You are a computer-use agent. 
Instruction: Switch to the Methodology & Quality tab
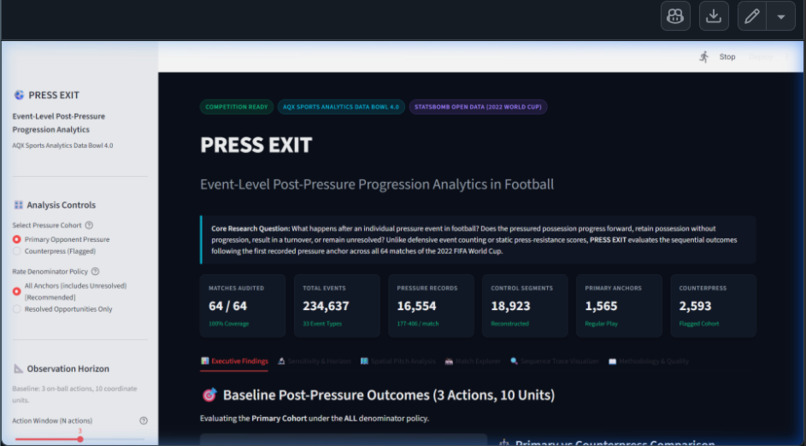coord(649,361)
